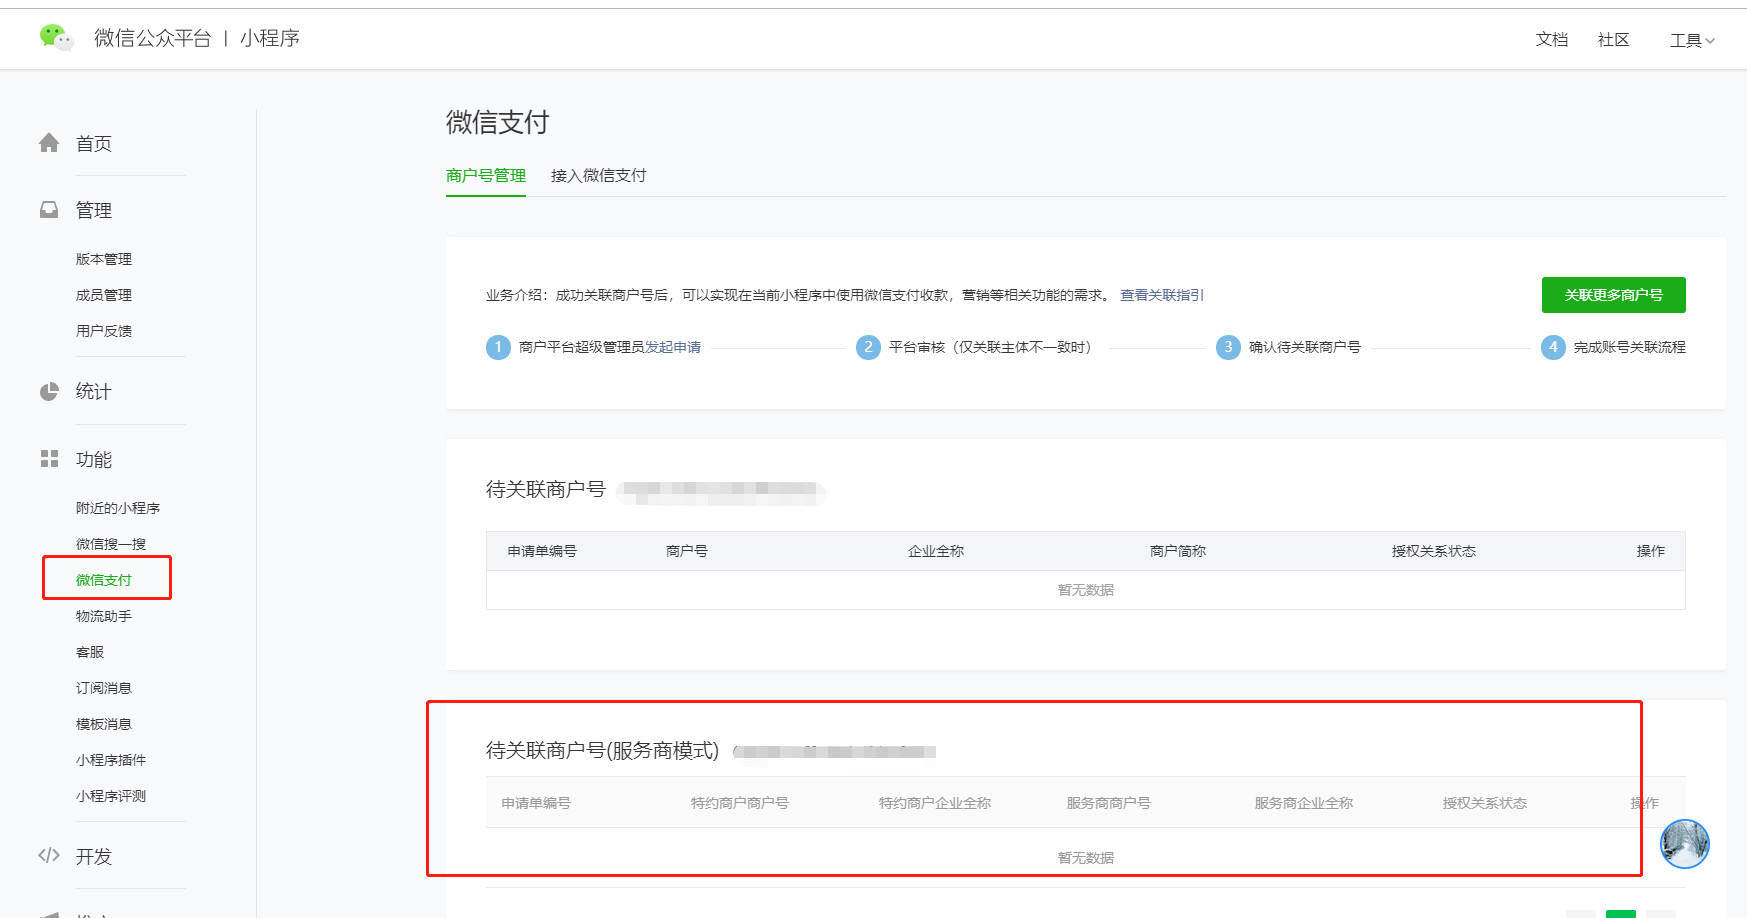Screen dimensions: 1747x918
Task: Open the 文档 menu item
Action: coord(1552,39)
